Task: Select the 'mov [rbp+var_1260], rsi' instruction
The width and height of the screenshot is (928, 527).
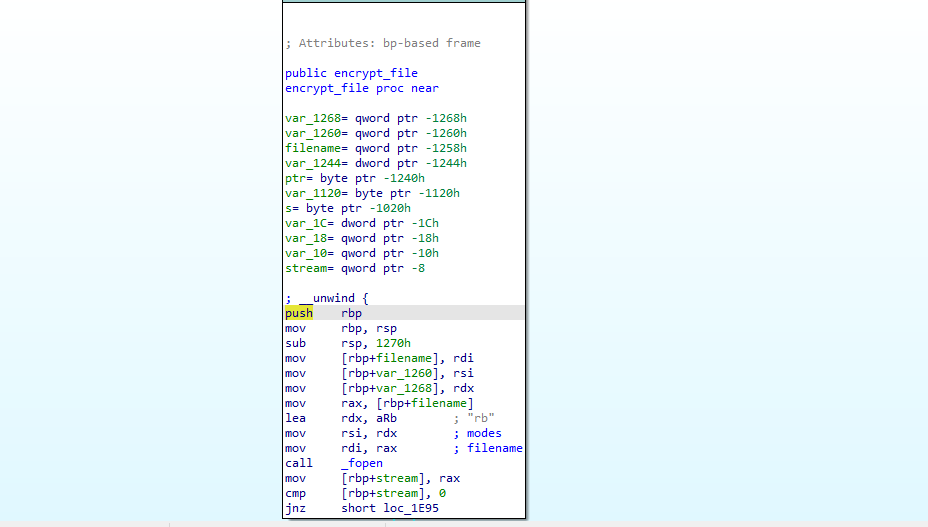Action: 379,374
